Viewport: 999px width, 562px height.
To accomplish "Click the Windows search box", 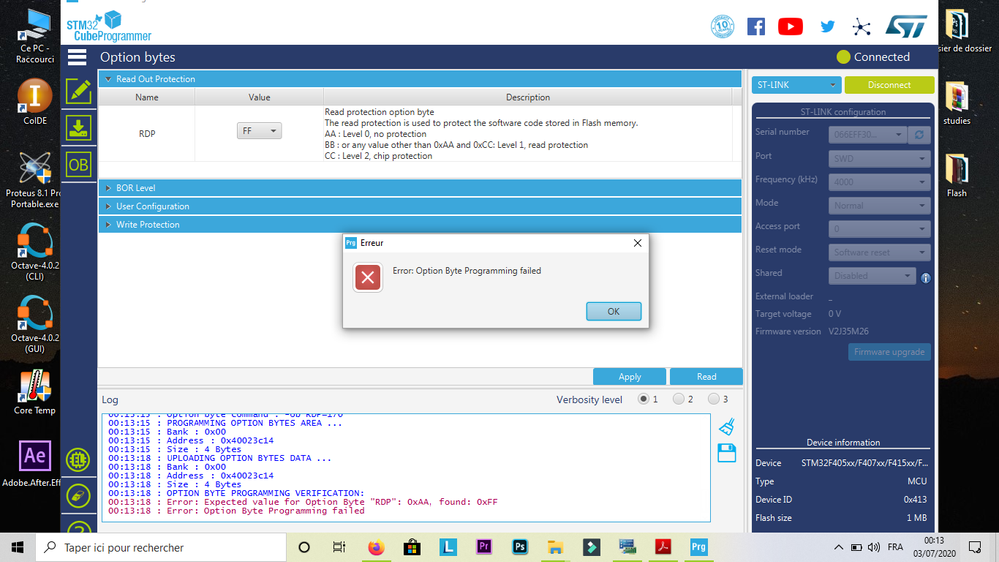I will click(x=161, y=547).
